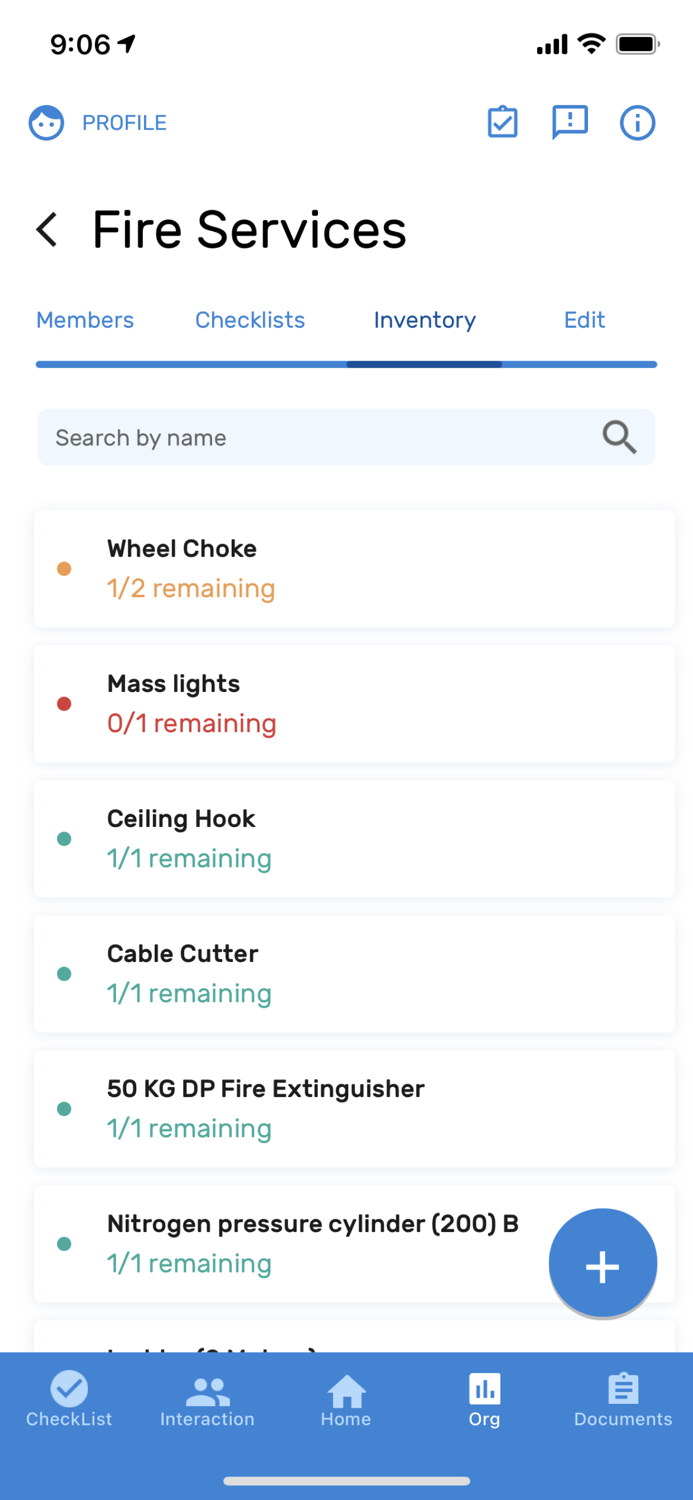Open CheckList in bottom navigation

click(x=69, y=1400)
